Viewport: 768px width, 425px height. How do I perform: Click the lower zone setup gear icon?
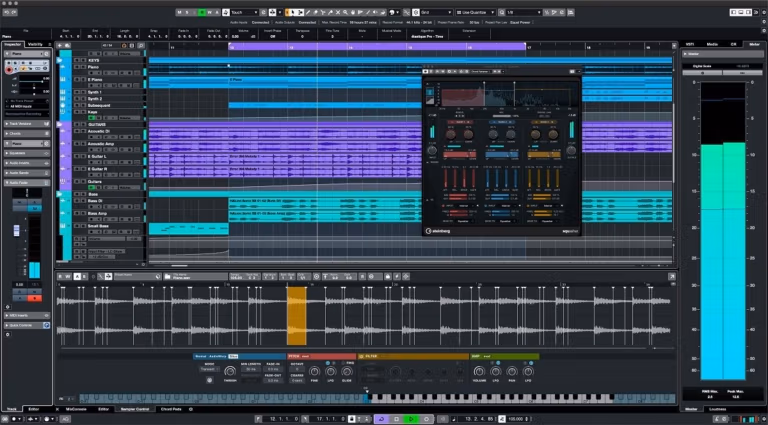coord(191,409)
